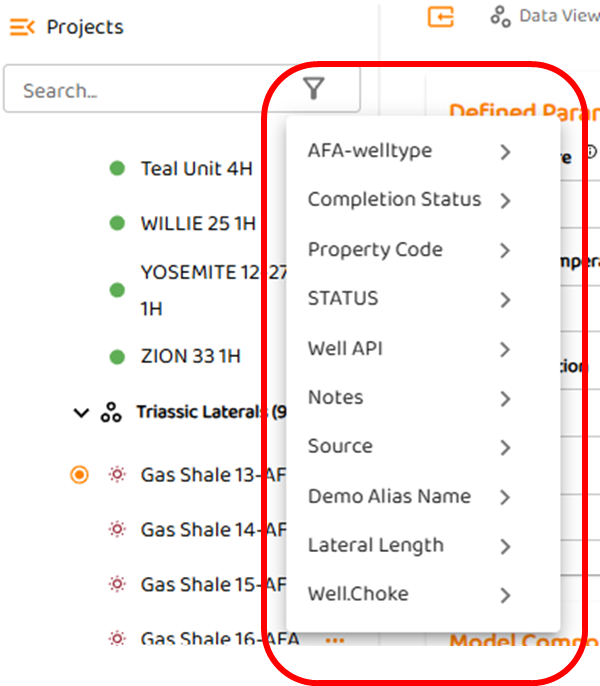This screenshot has width=600, height=686.
Task: Click the green status dot for ZION 33 1H
Action: point(117,356)
